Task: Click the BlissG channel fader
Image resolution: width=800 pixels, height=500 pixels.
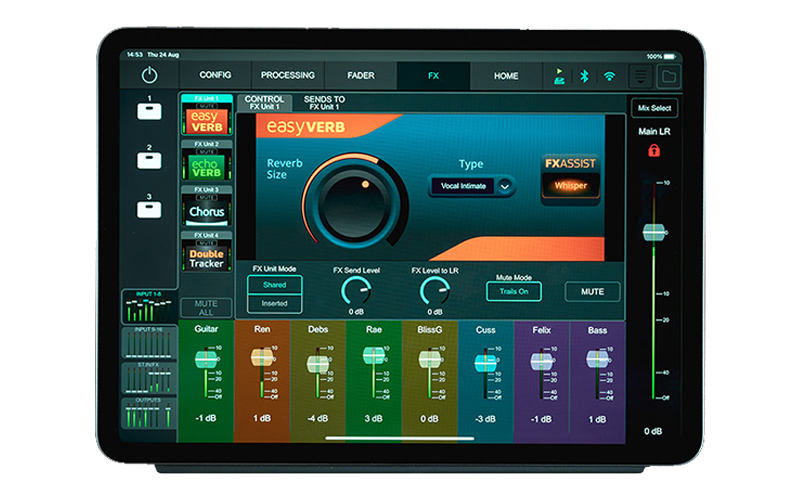Action: tap(430, 359)
